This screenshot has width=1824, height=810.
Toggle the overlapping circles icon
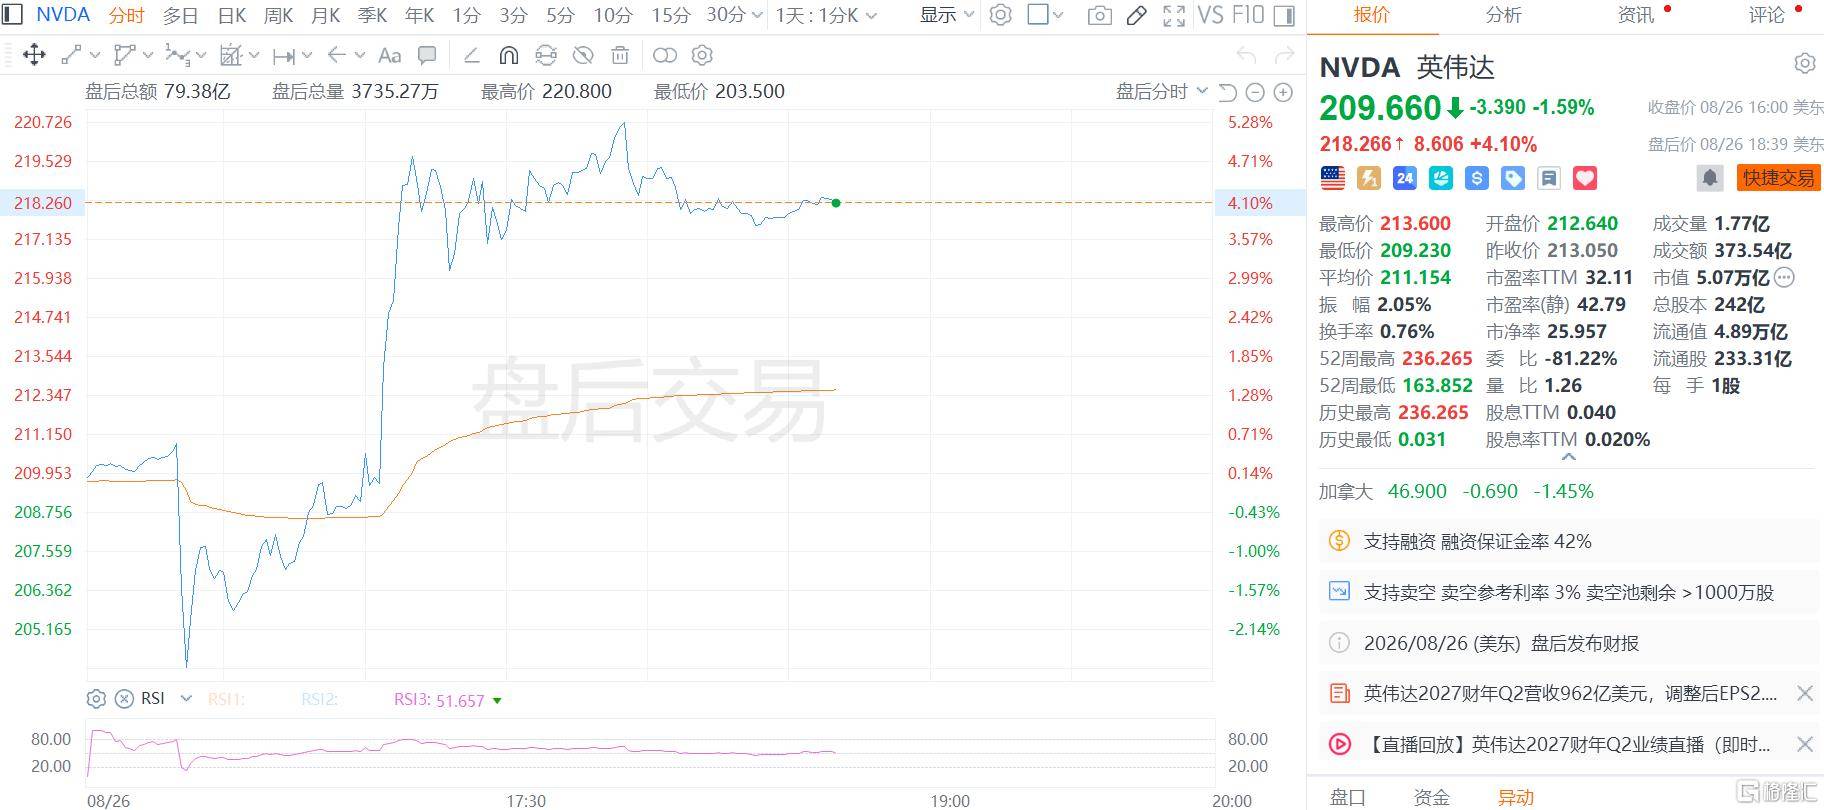pyautogui.click(x=664, y=55)
